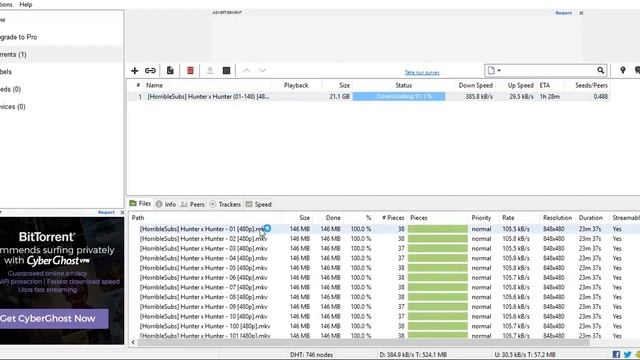Screen dimensions: 640x360
Task: Click the lightbulb icon beside search box
Action: click(622, 70)
